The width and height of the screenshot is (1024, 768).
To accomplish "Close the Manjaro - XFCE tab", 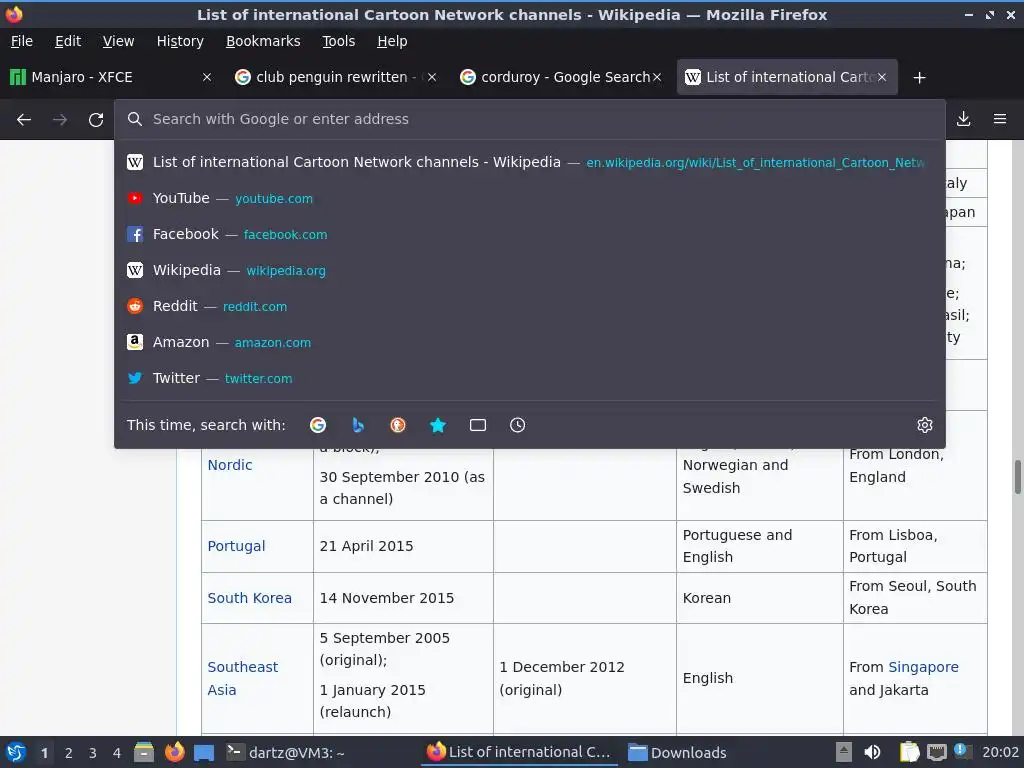I will 206,77.
